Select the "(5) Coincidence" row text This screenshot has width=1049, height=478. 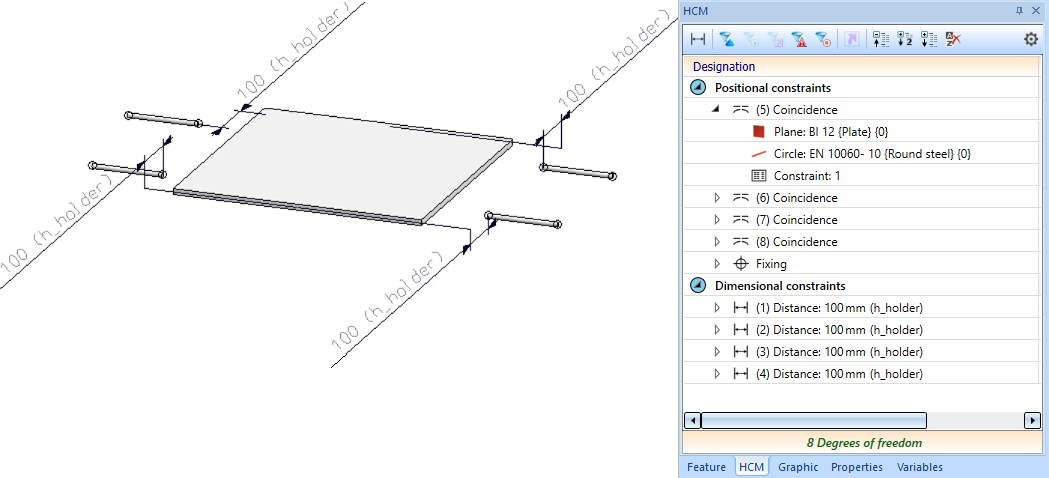[796, 109]
